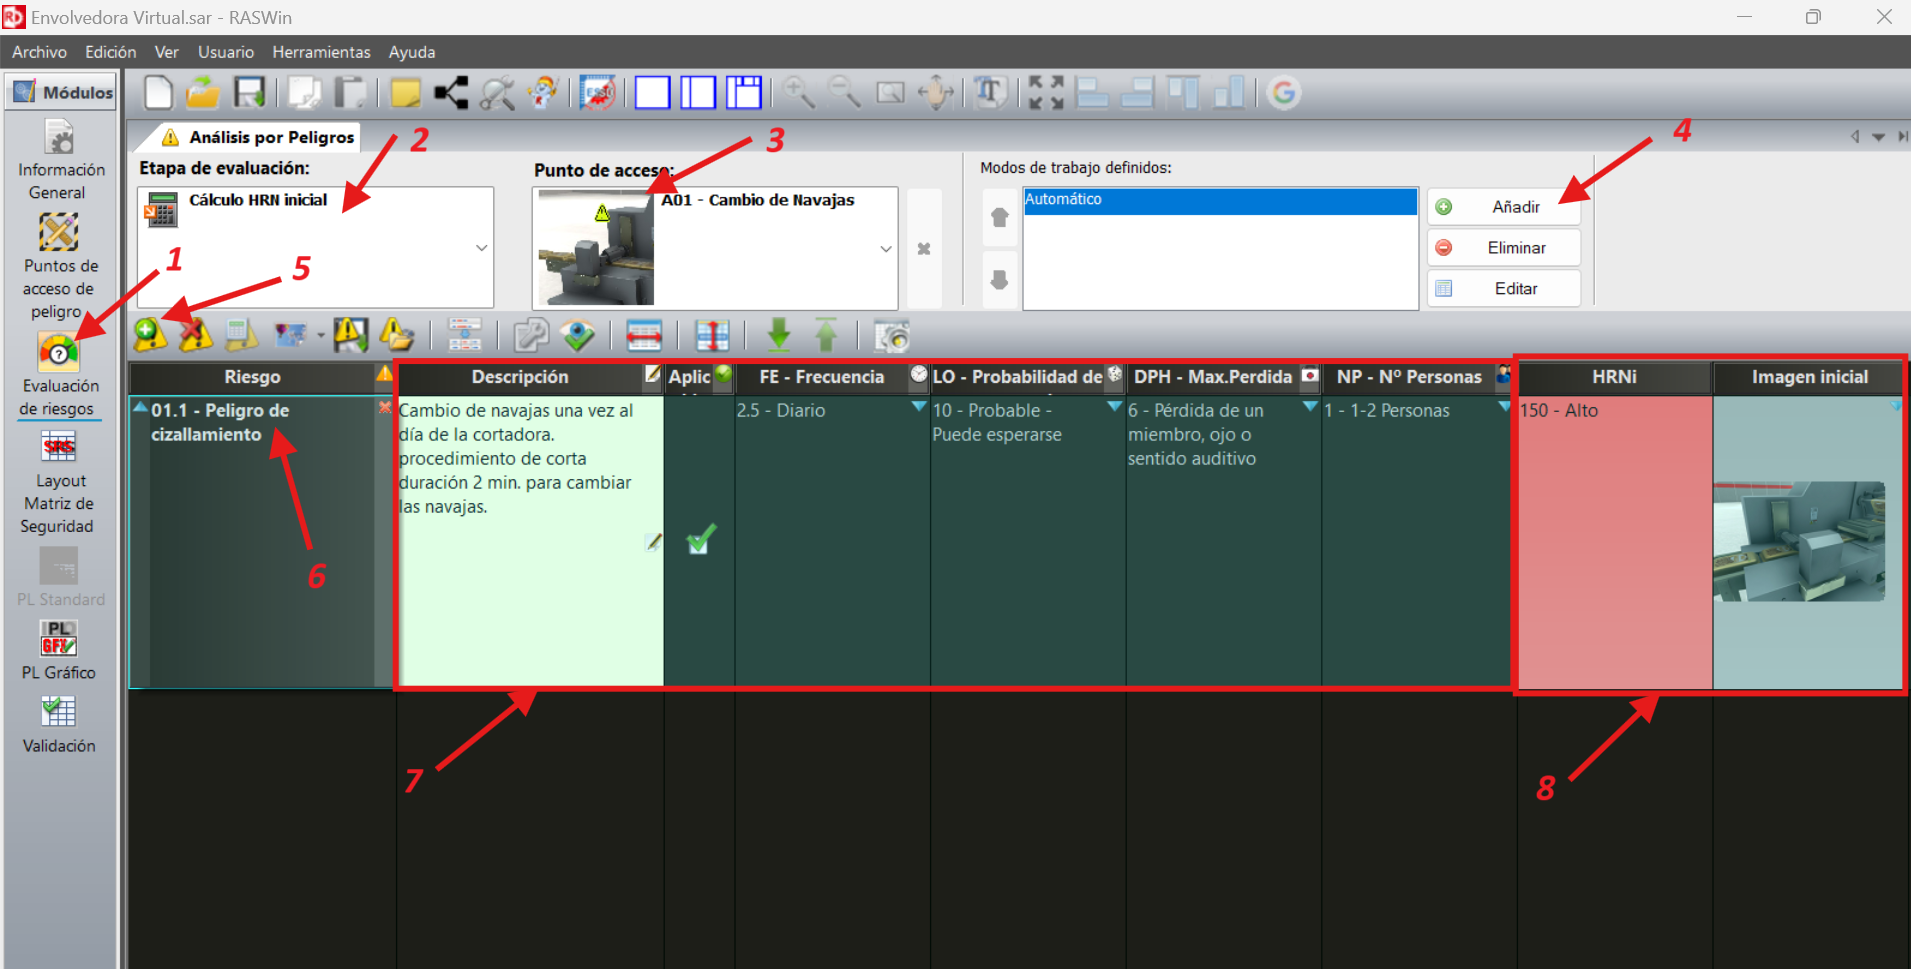The height and width of the screenshot is (969, 1911).
Task: Save project with the floppy disk icon
Action: [249, 93]
